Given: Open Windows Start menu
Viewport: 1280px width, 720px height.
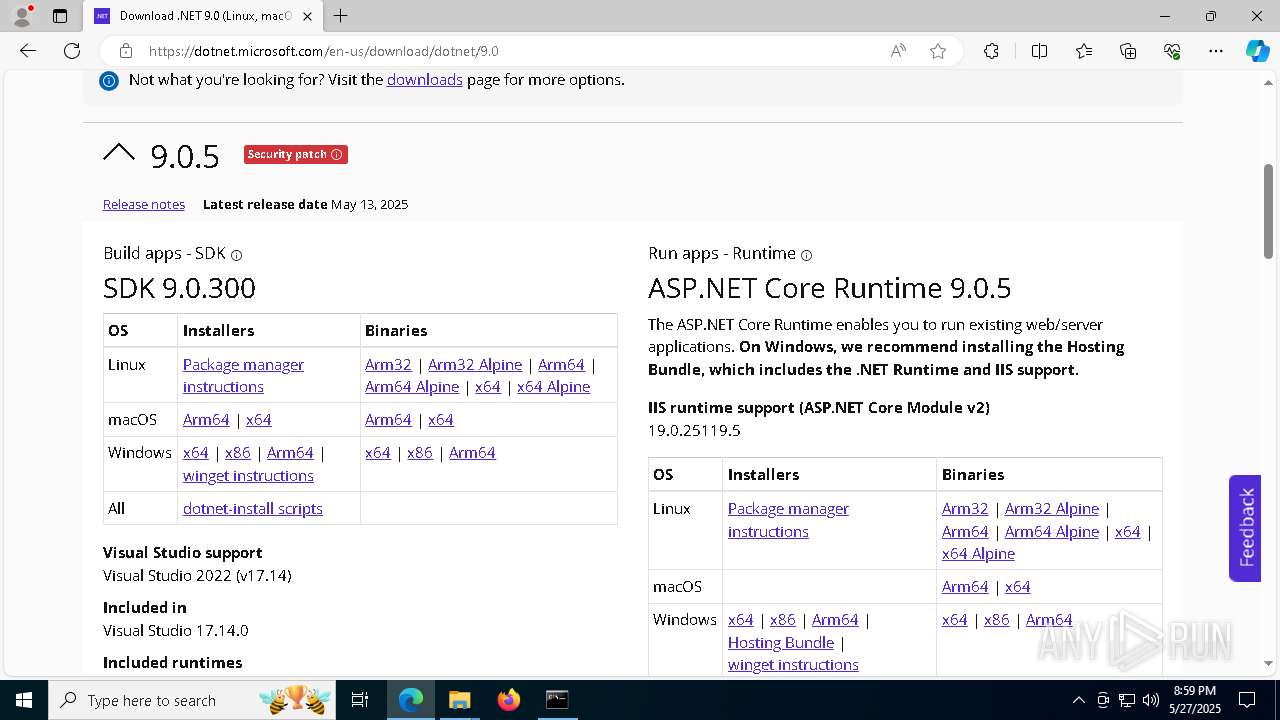Looking at the screenshot, I should click(x=23, y=700).
